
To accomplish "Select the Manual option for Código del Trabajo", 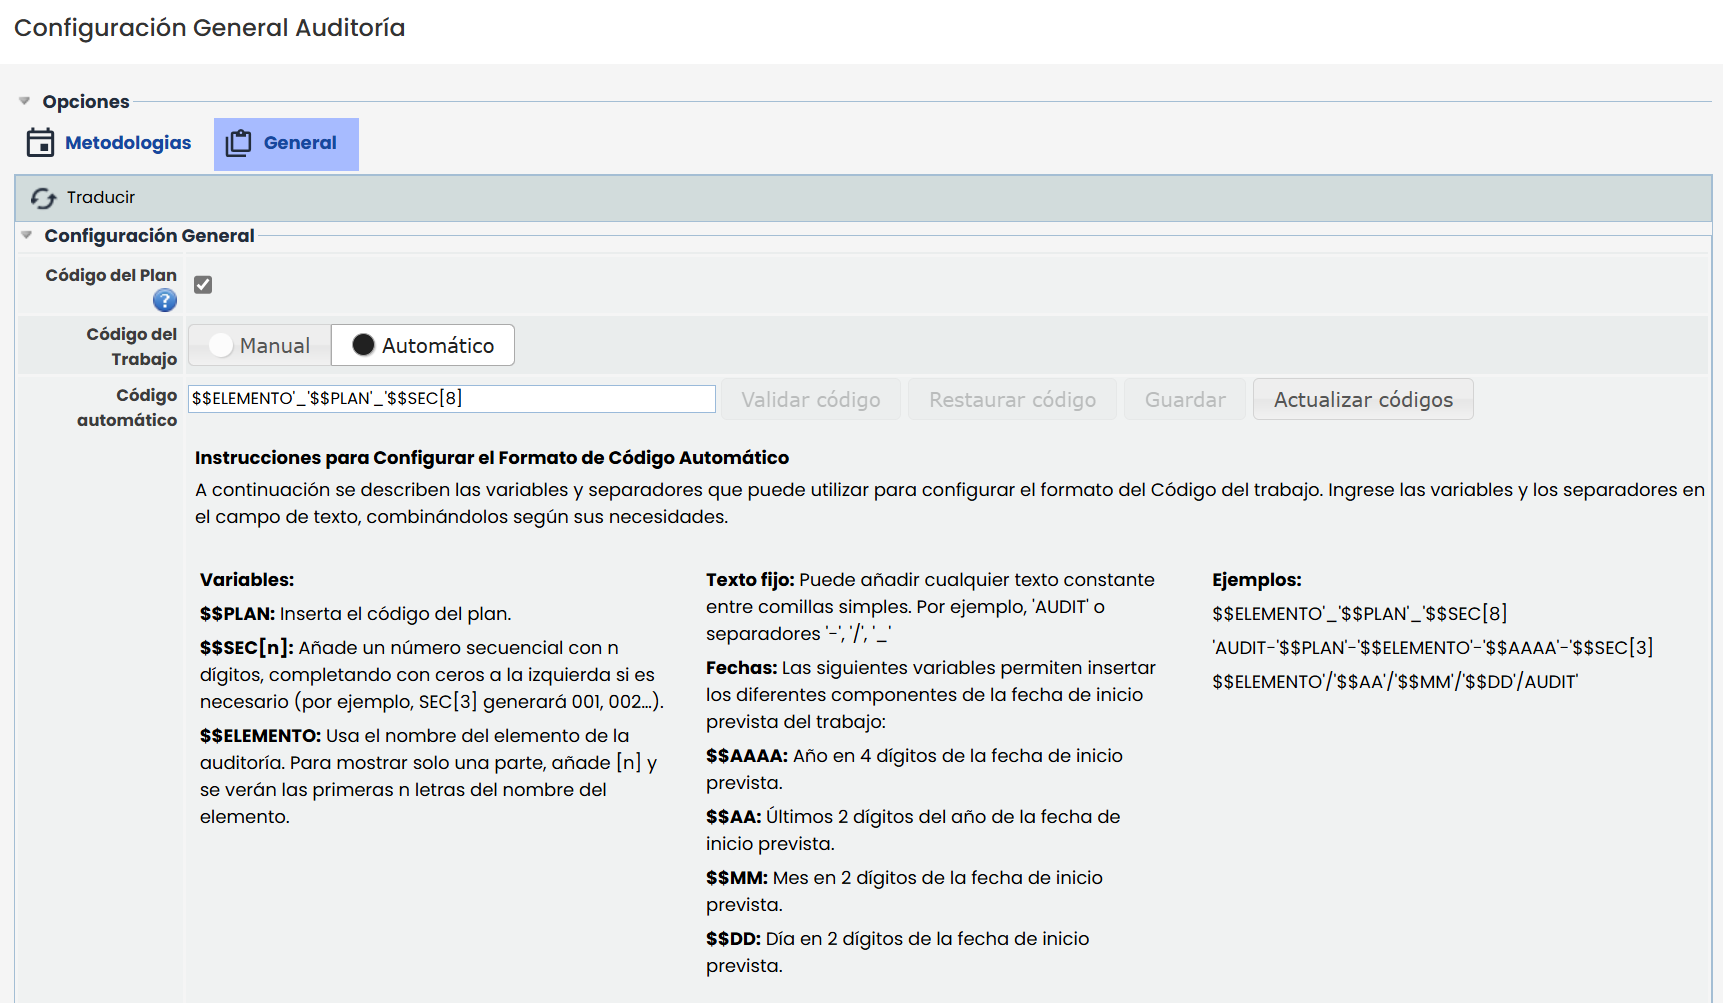I will [x=260, y=345].
